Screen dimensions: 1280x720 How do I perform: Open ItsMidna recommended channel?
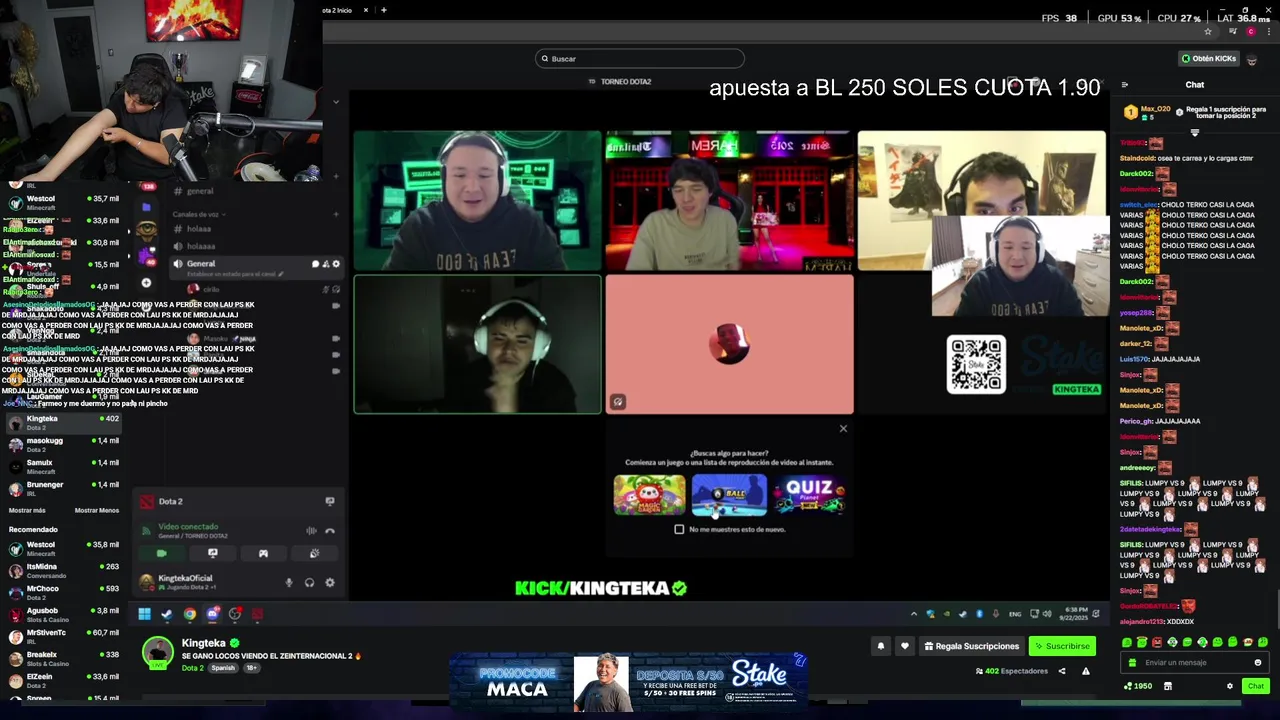[64, 570]
